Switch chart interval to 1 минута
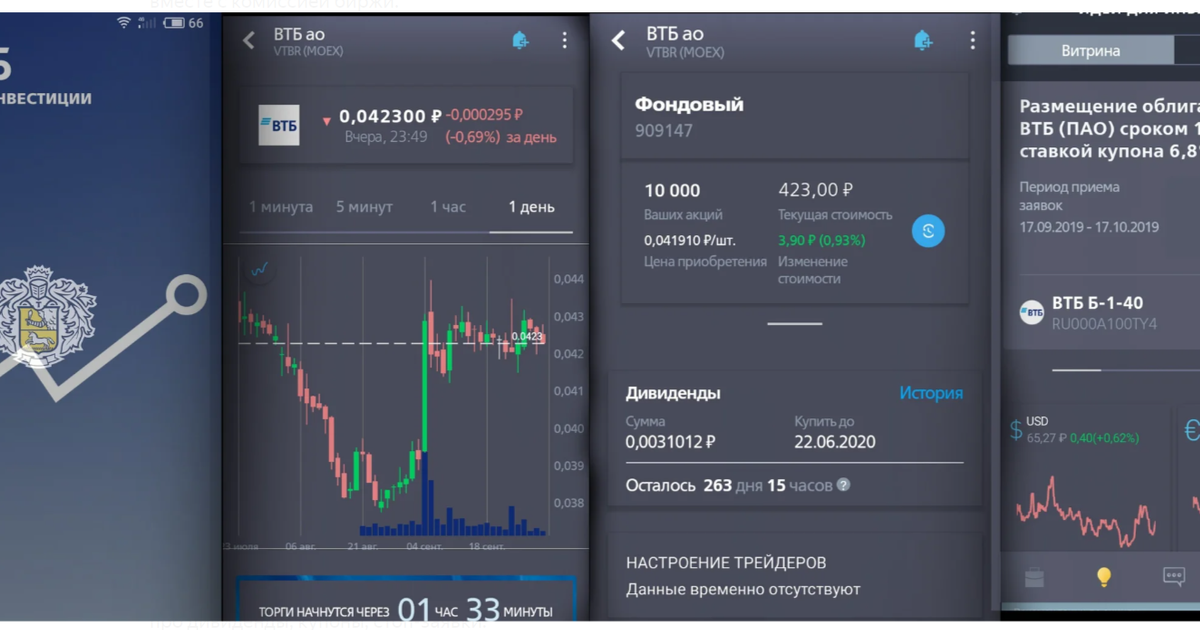 pos(281,207)
